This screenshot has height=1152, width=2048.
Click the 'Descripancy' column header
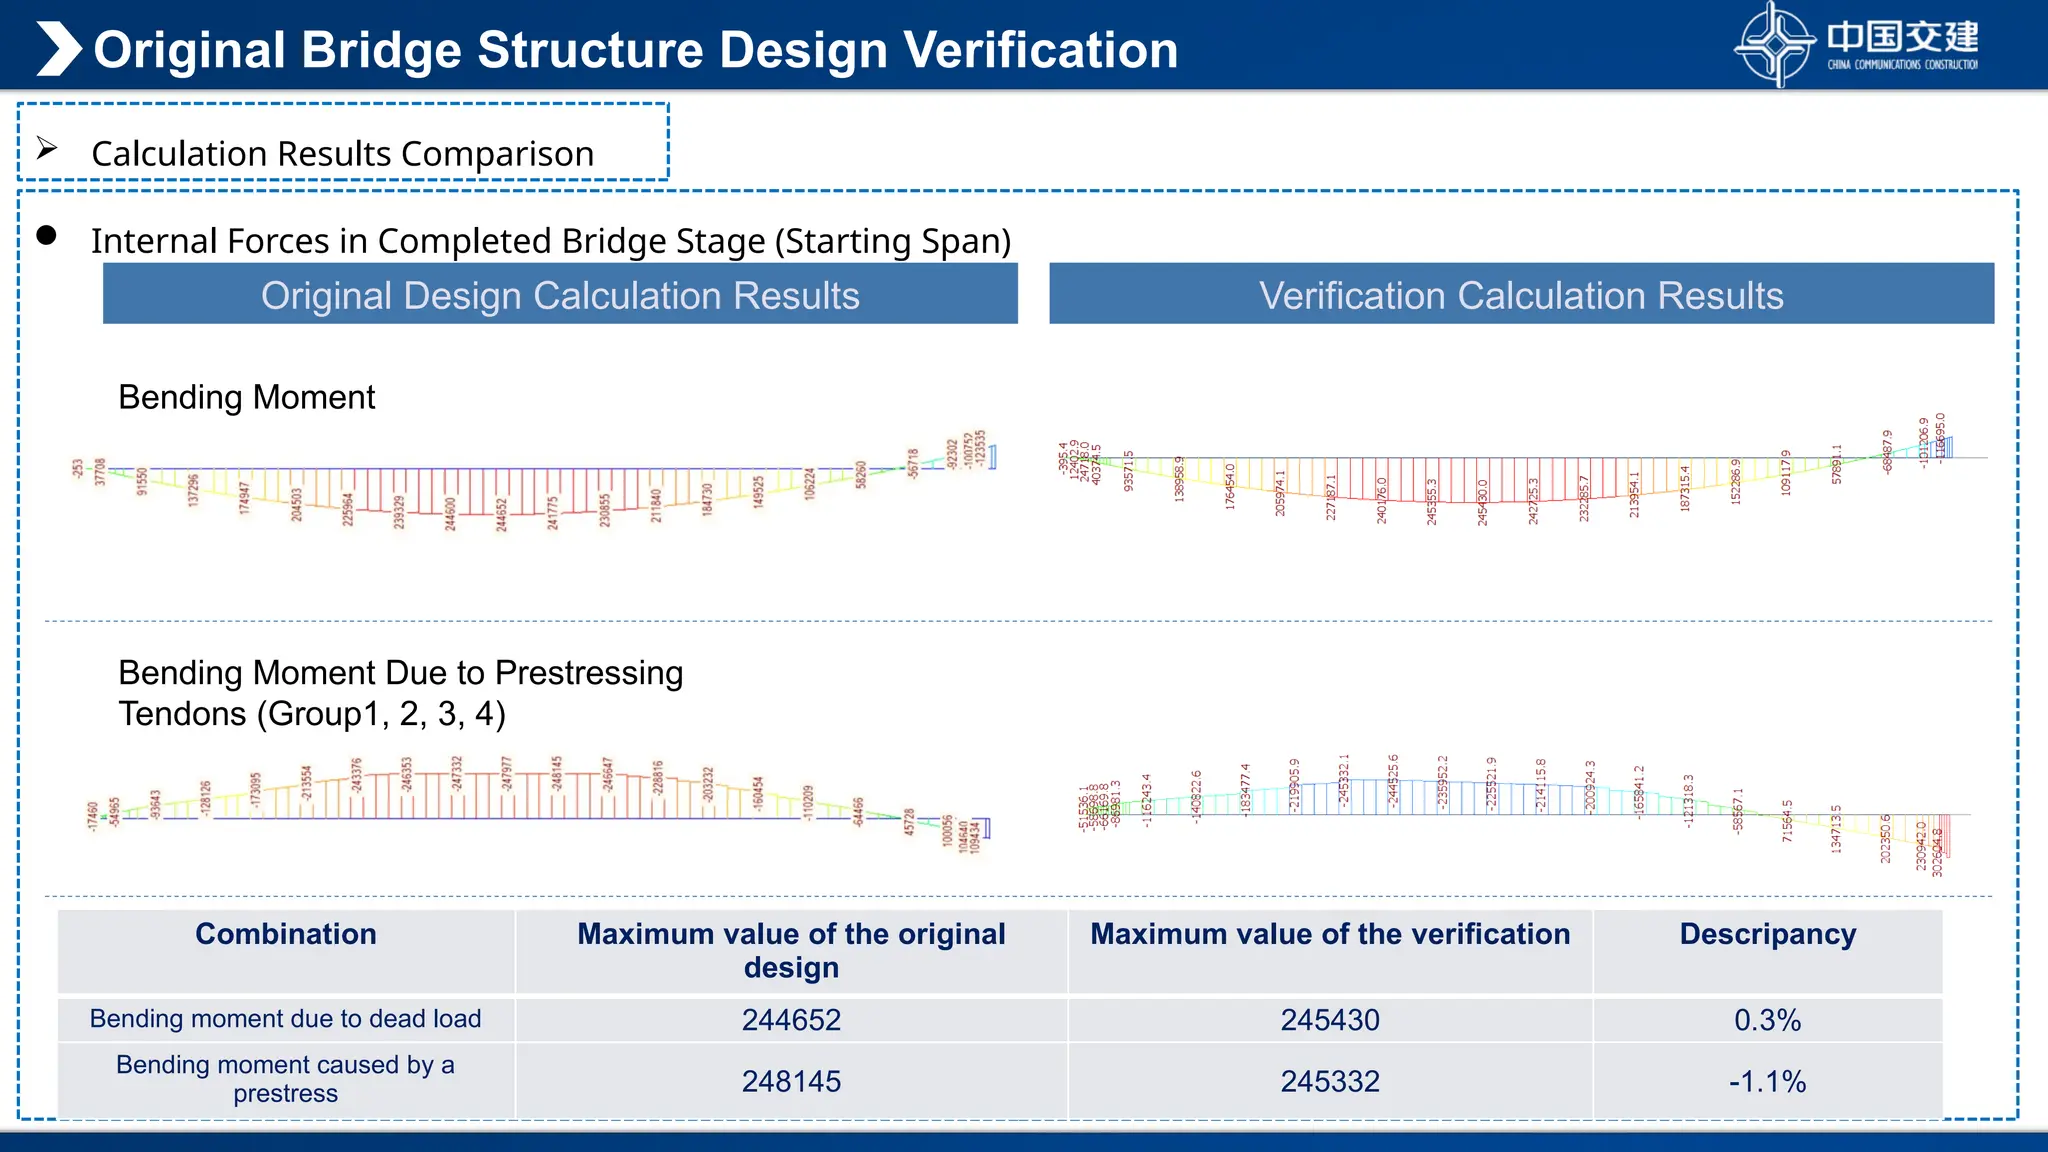click(x=1768, y=951)
